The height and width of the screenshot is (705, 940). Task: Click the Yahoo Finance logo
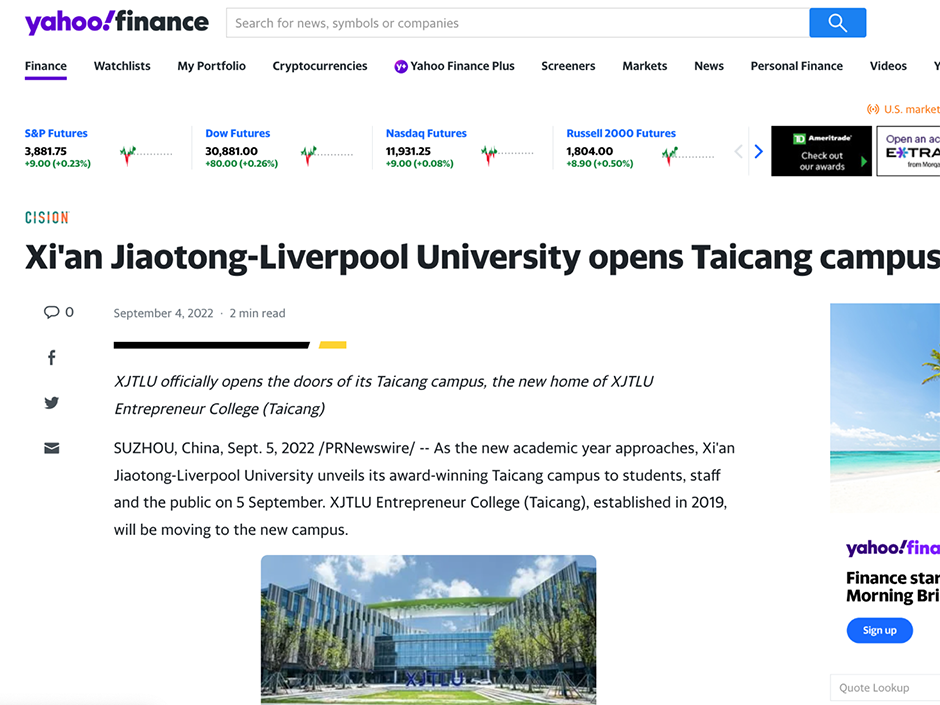(x=116, y=22)
